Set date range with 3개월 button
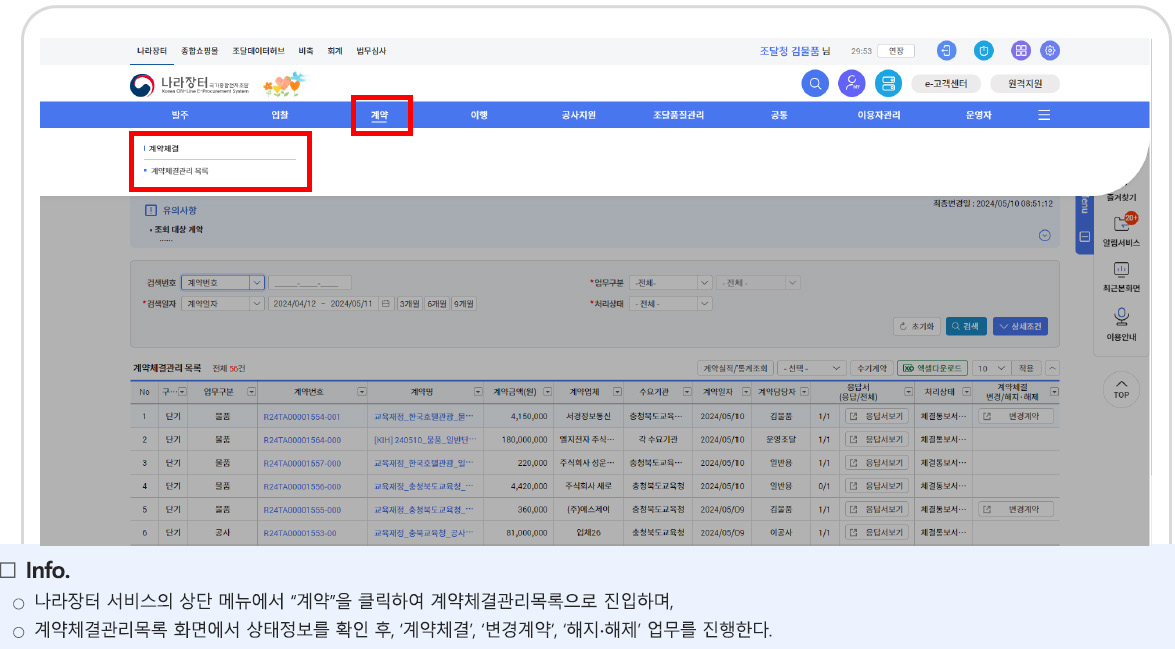The image size is (1175, 649). point(409,304)
